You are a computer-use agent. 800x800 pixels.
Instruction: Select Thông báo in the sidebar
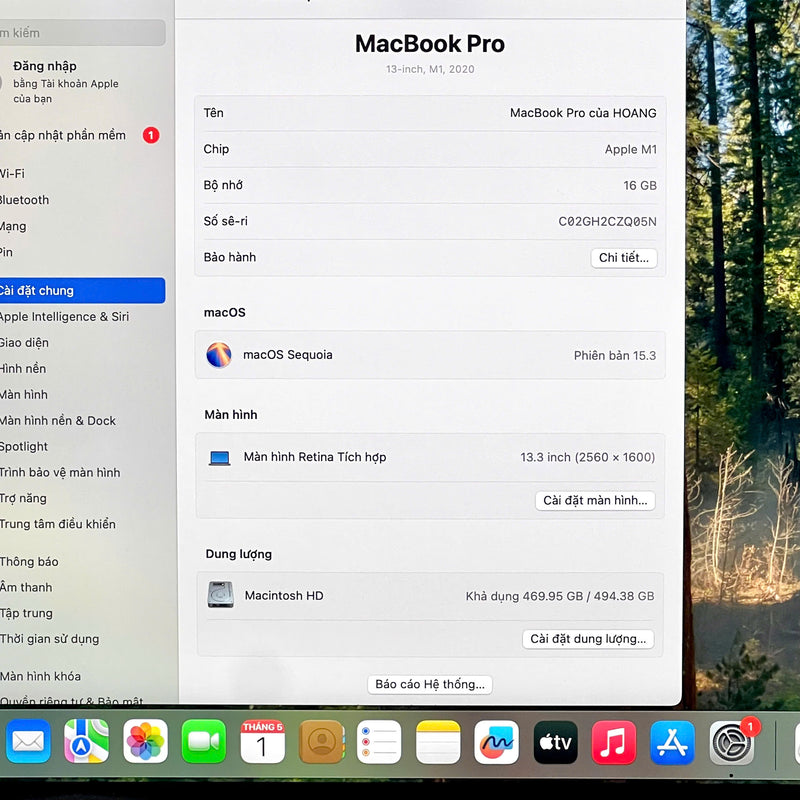tap(29, 562)
